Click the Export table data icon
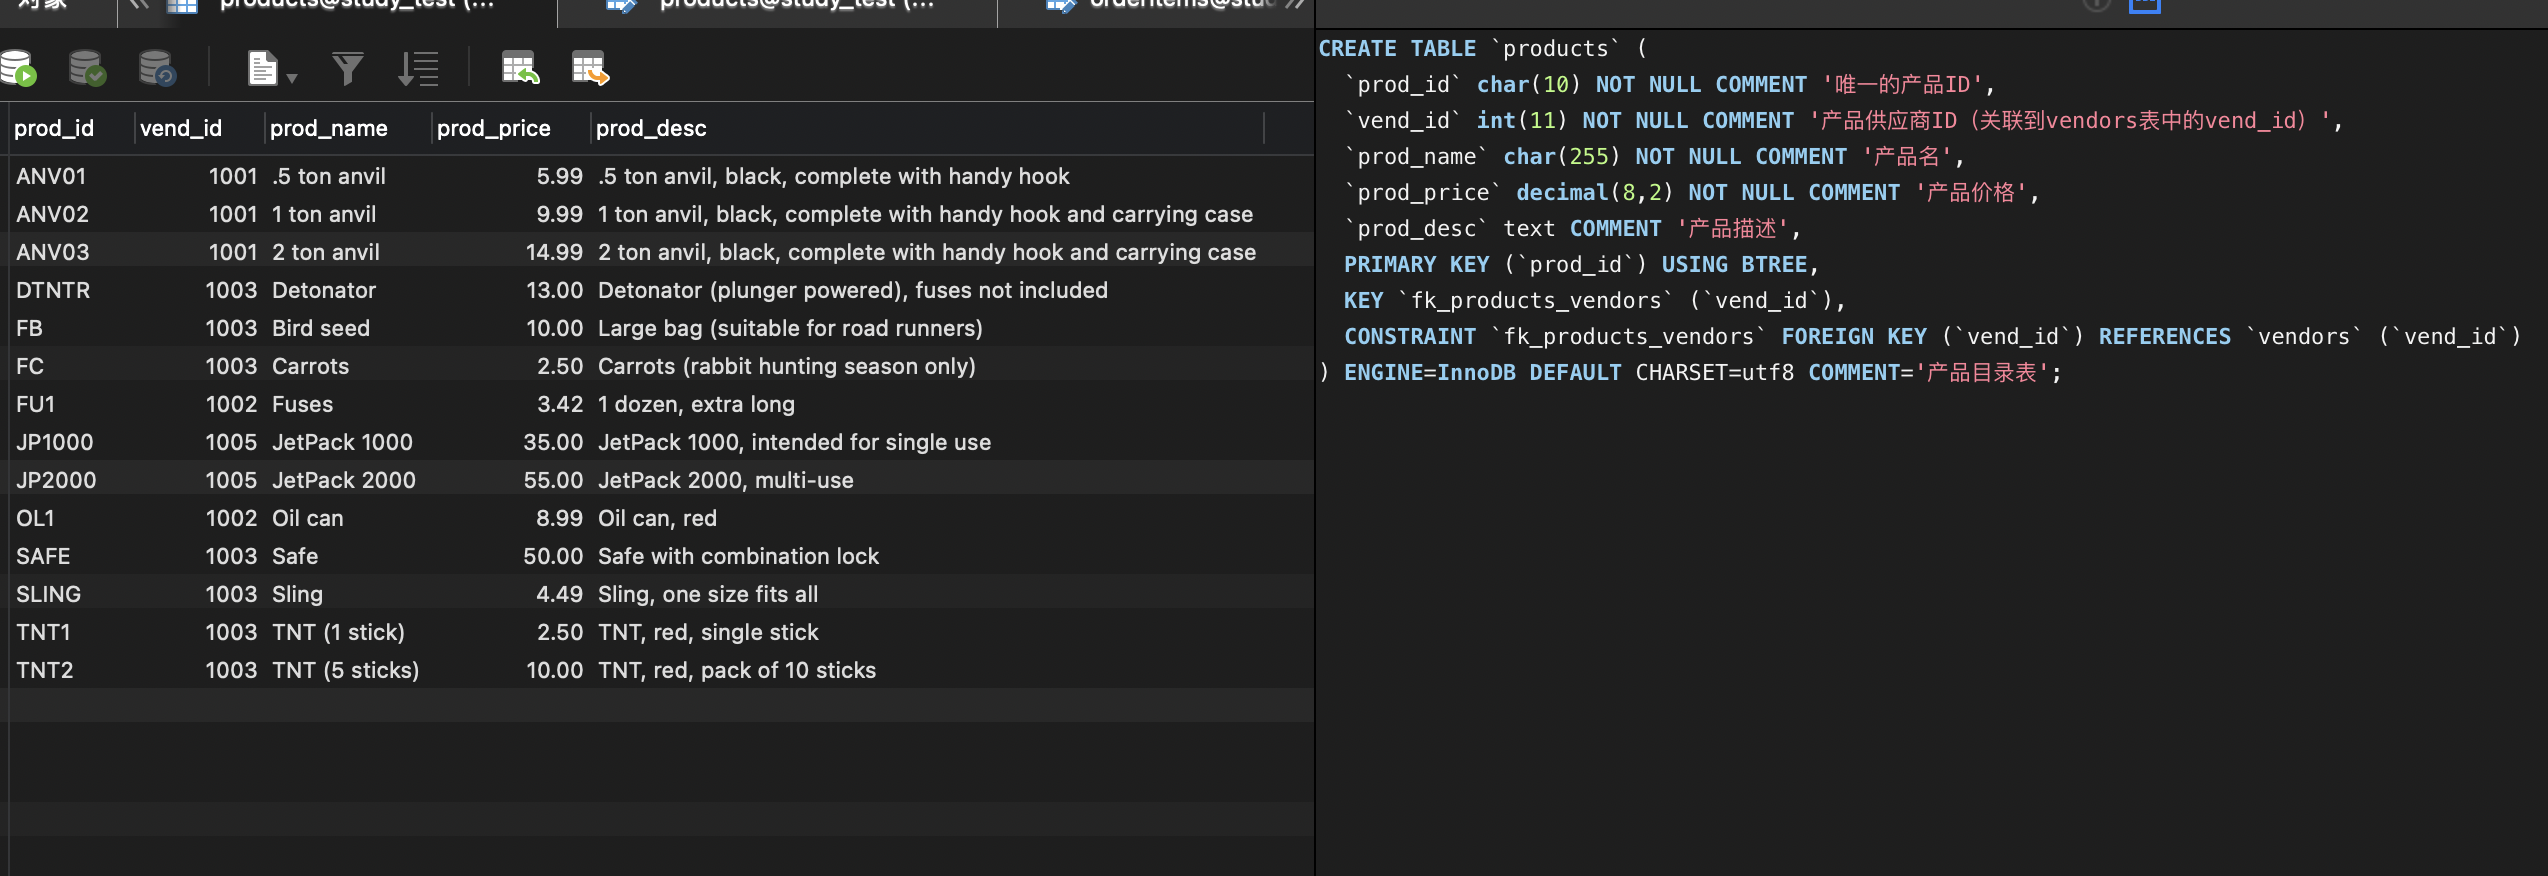The image size is (2548, 876). 590,68
